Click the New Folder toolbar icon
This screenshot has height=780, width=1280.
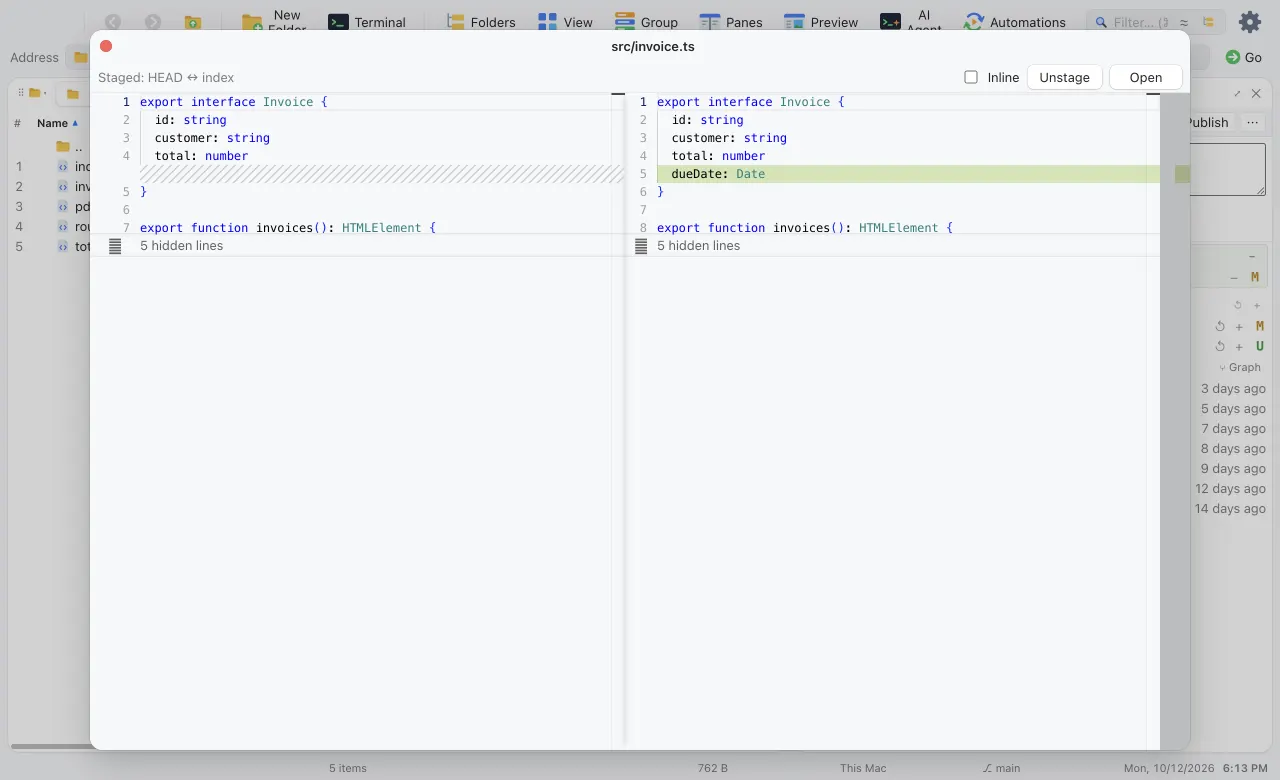point(273,22)
